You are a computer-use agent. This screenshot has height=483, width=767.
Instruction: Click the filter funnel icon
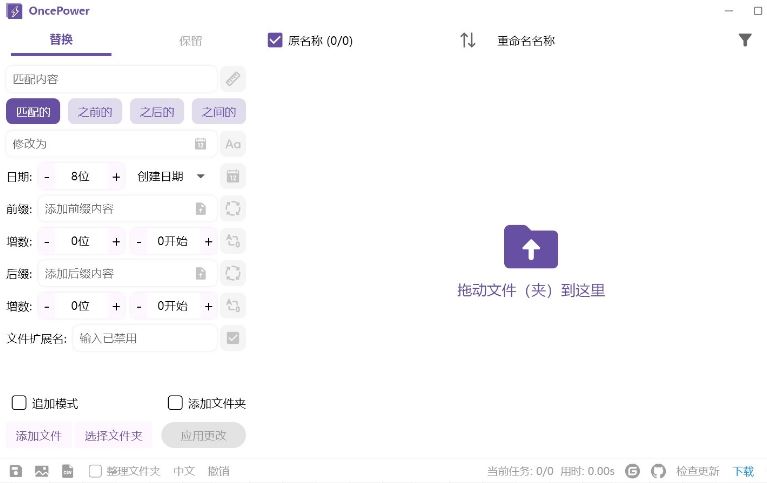pos(744,40)
